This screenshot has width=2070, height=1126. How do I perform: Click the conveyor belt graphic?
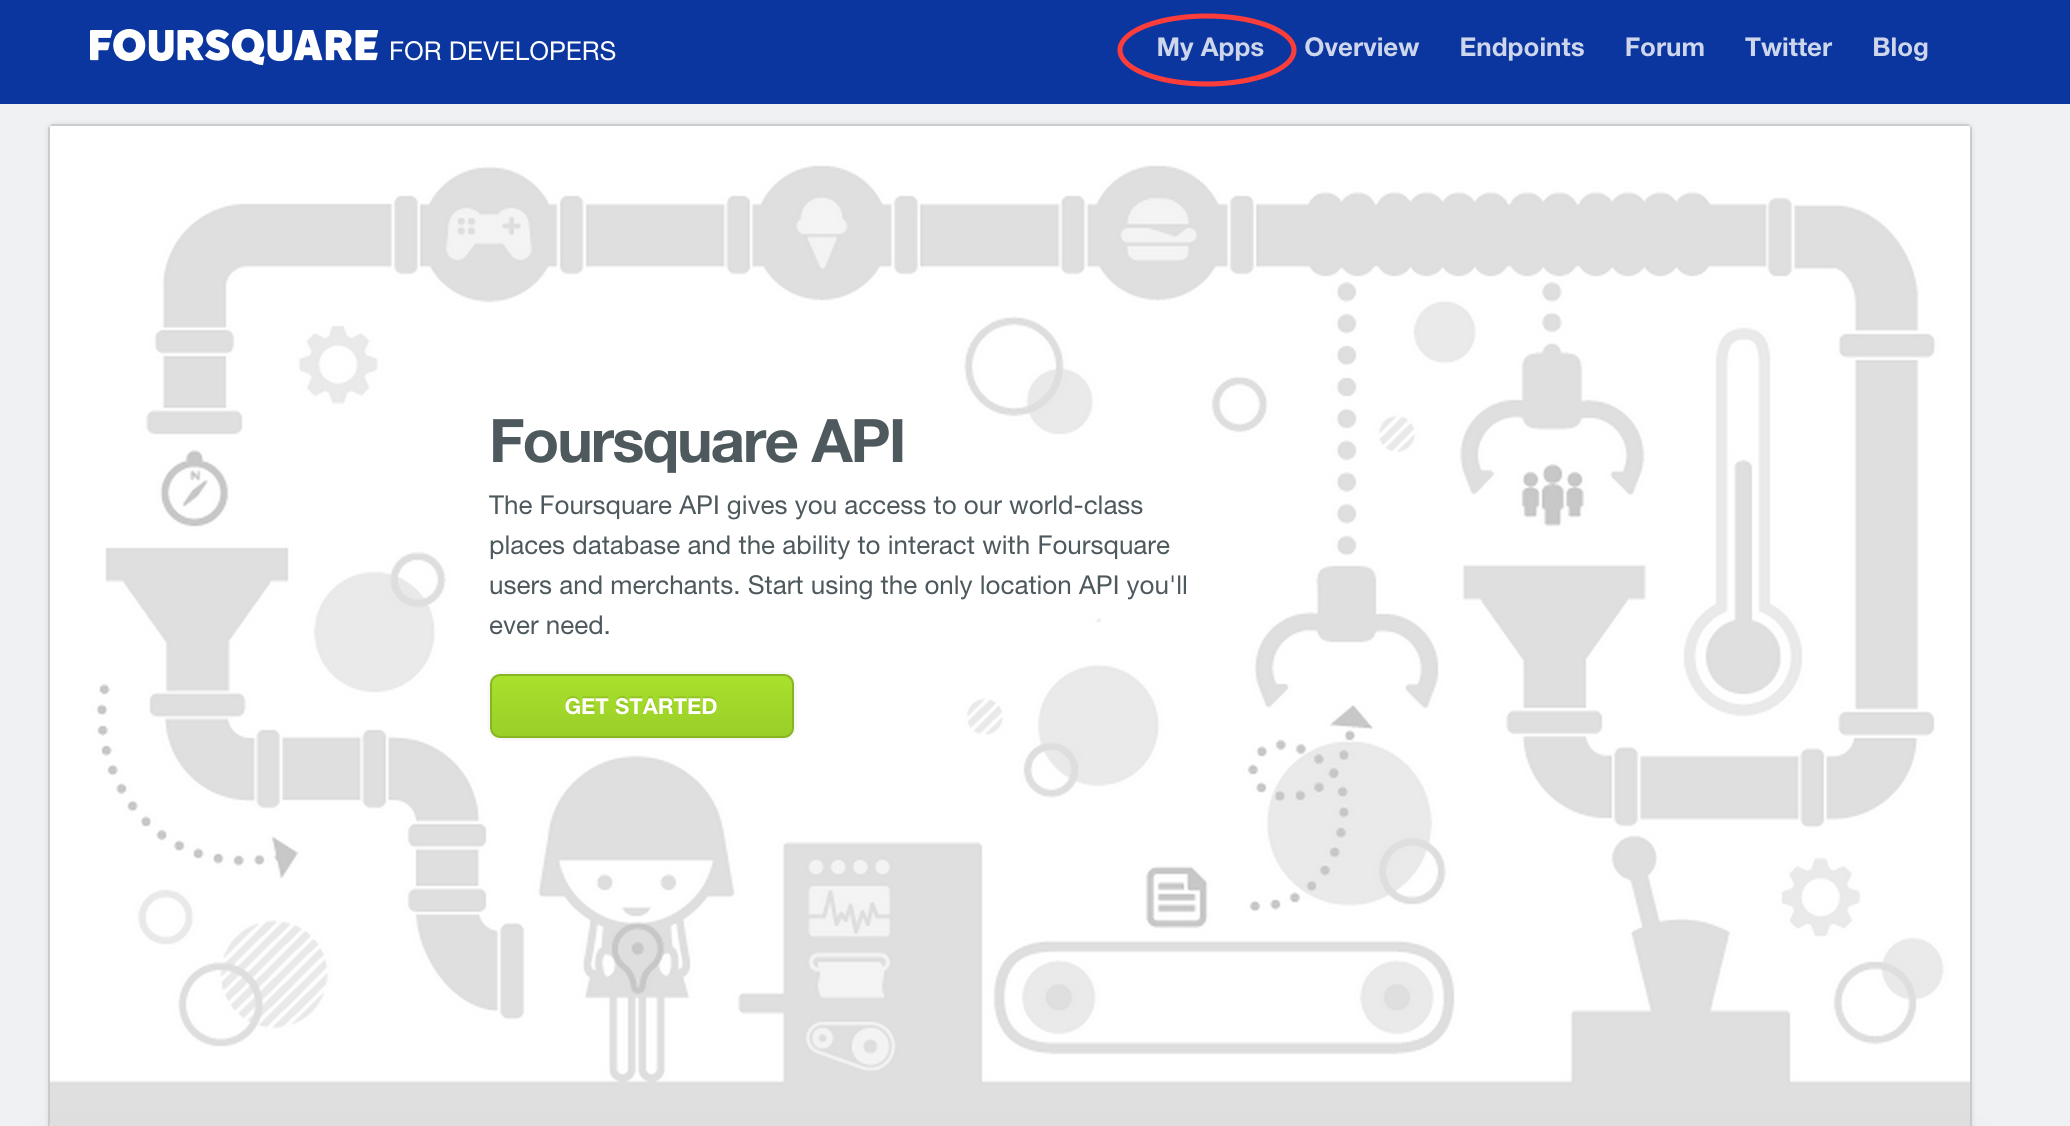[x=1223, y=997]
